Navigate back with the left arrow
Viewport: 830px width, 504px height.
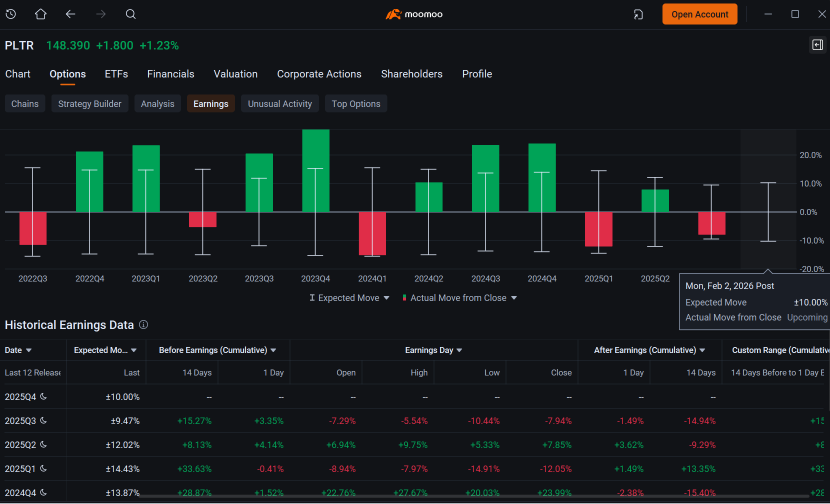point(70,14)
